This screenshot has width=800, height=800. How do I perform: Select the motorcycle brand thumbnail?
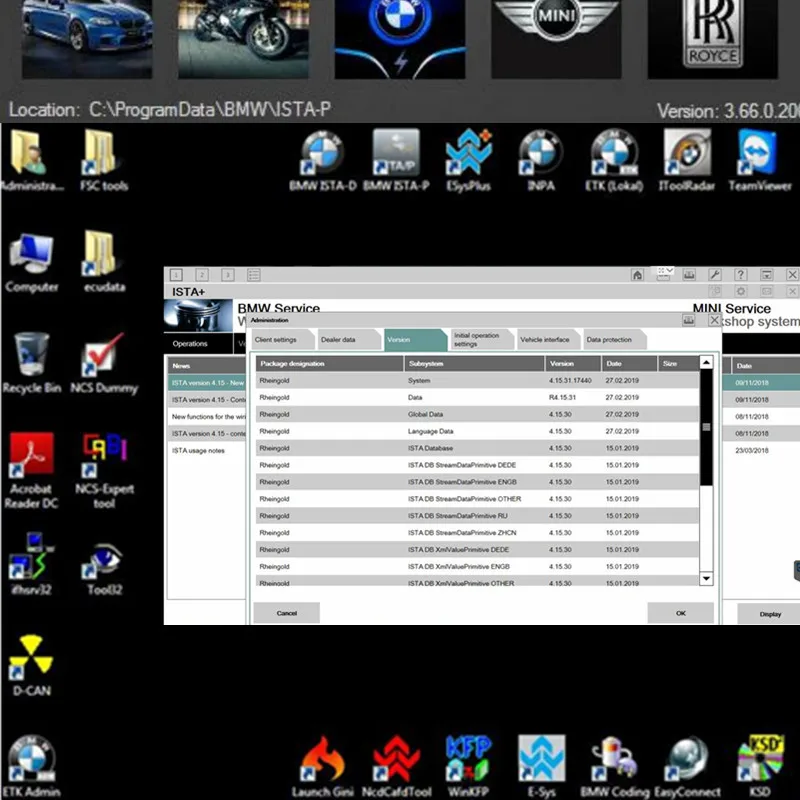tap(243, 39)
